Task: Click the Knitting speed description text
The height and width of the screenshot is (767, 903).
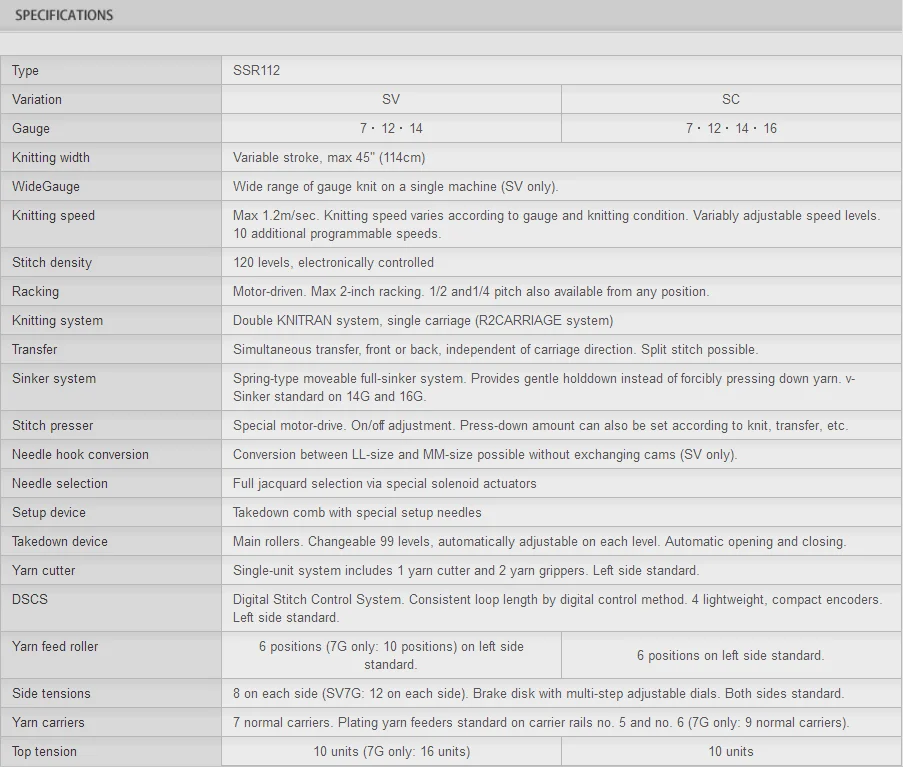Action: pyautogui.click(x=556, y=225)
